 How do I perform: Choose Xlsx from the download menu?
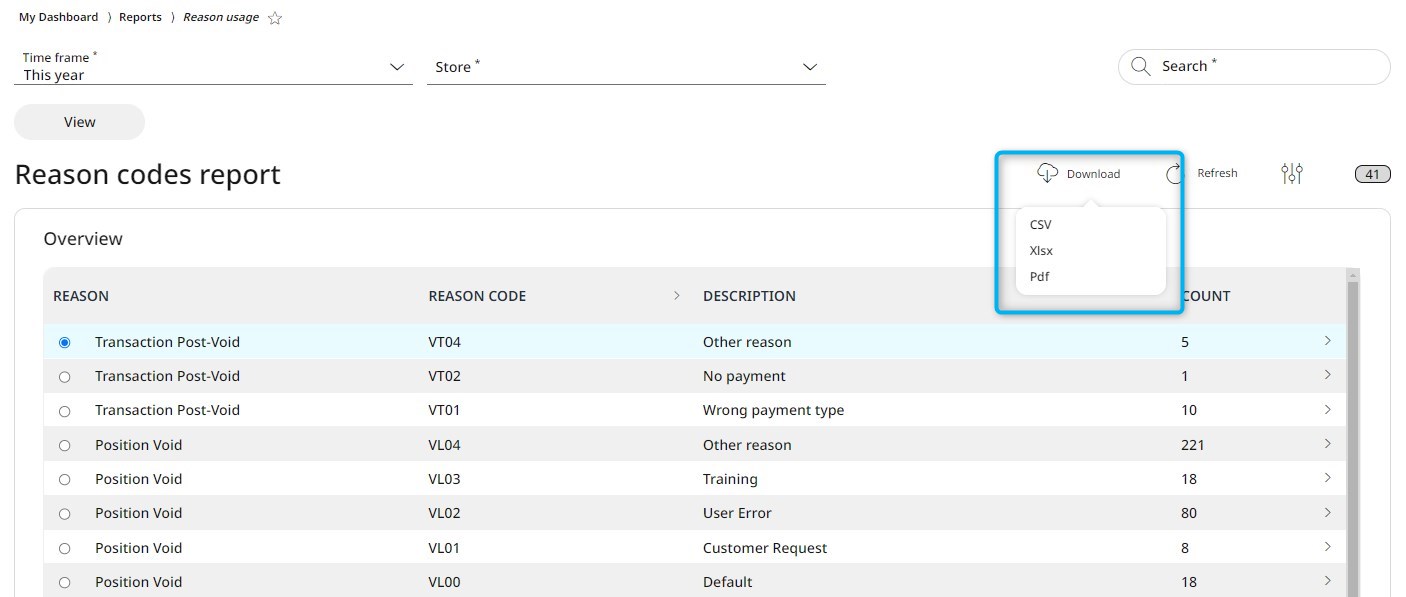1041,251
